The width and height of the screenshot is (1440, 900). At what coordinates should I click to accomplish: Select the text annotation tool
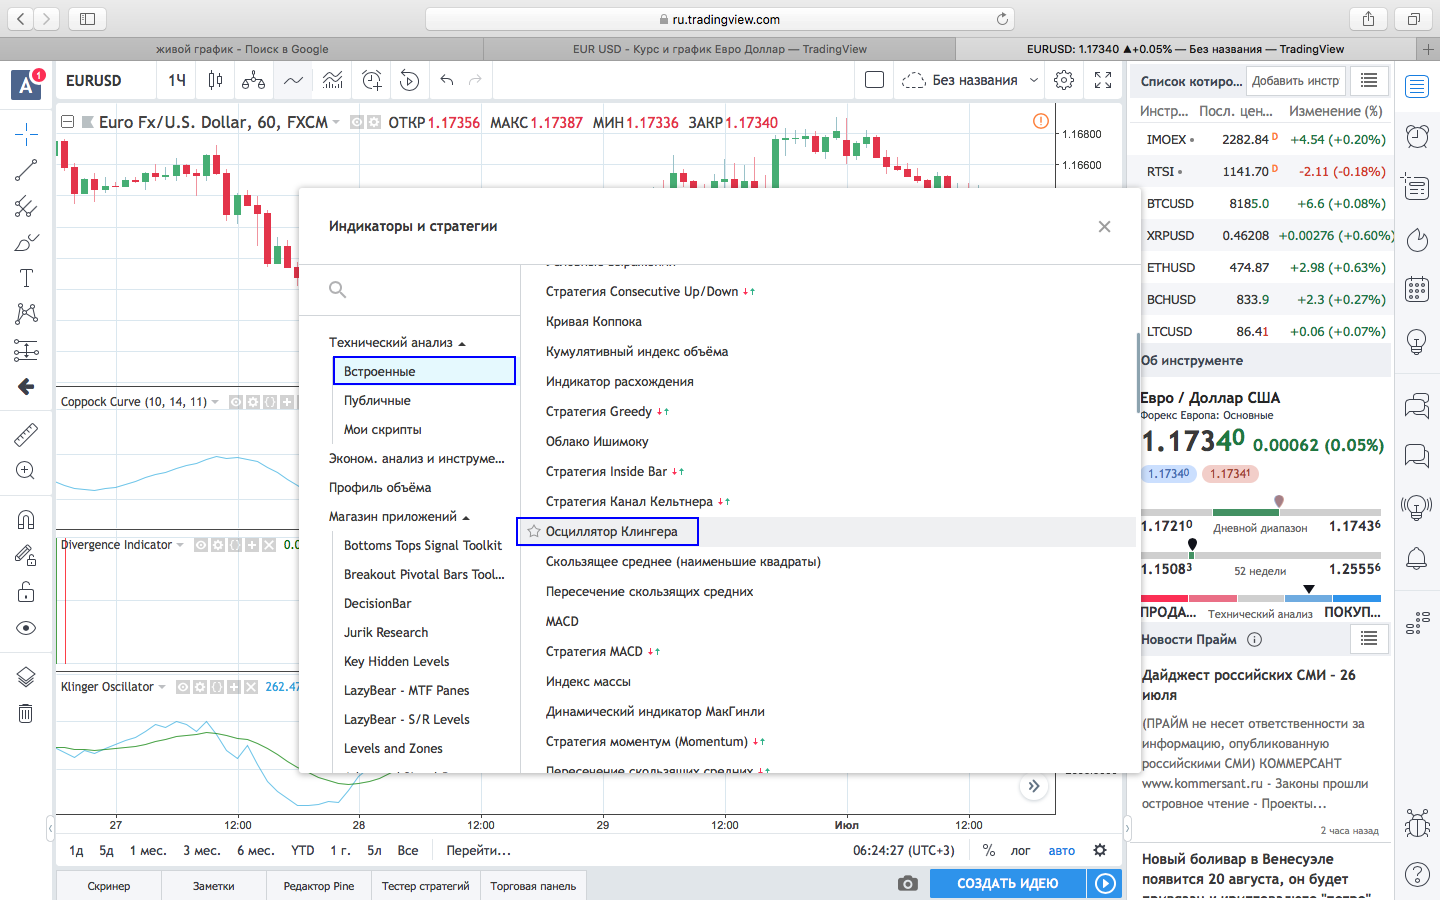(x=26, y=278)
